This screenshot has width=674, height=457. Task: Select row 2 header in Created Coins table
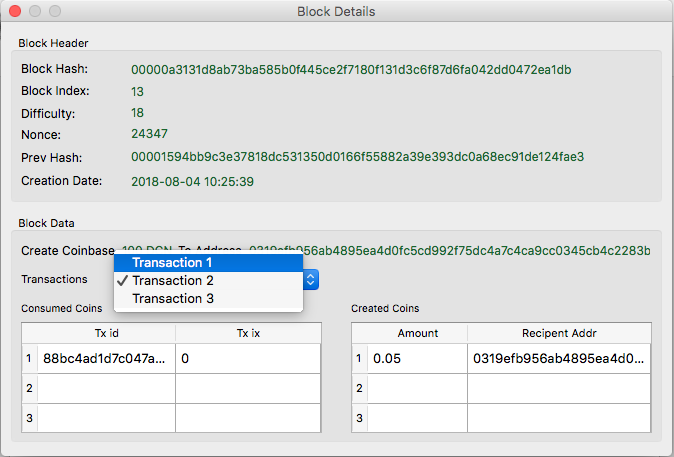359,388
